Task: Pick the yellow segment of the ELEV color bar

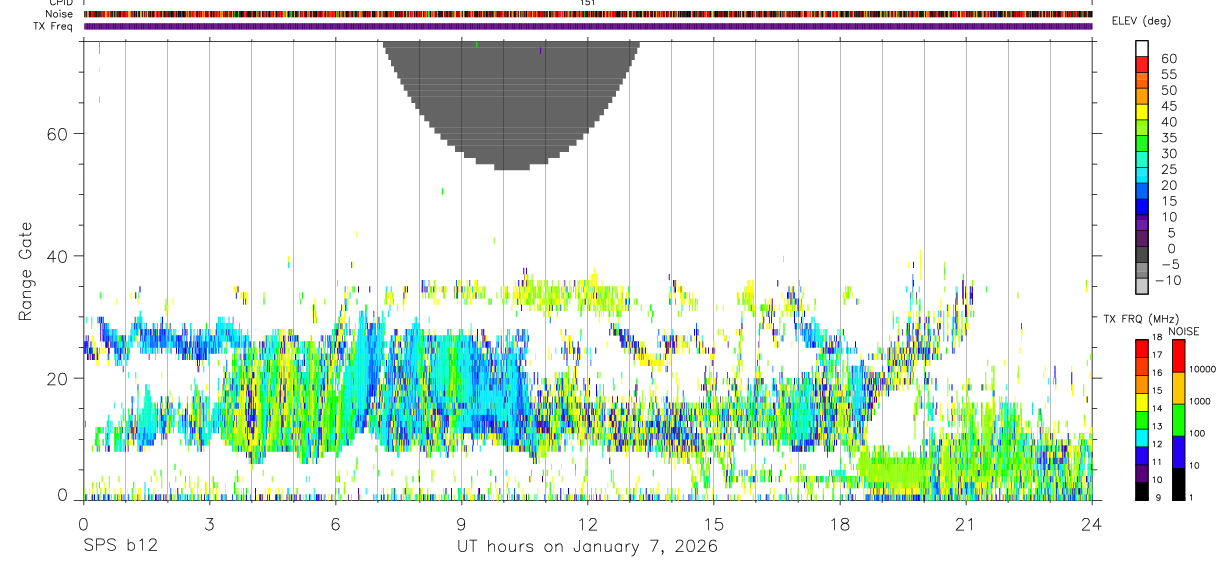Action: pyautogui.click(x=1142, y=113)
